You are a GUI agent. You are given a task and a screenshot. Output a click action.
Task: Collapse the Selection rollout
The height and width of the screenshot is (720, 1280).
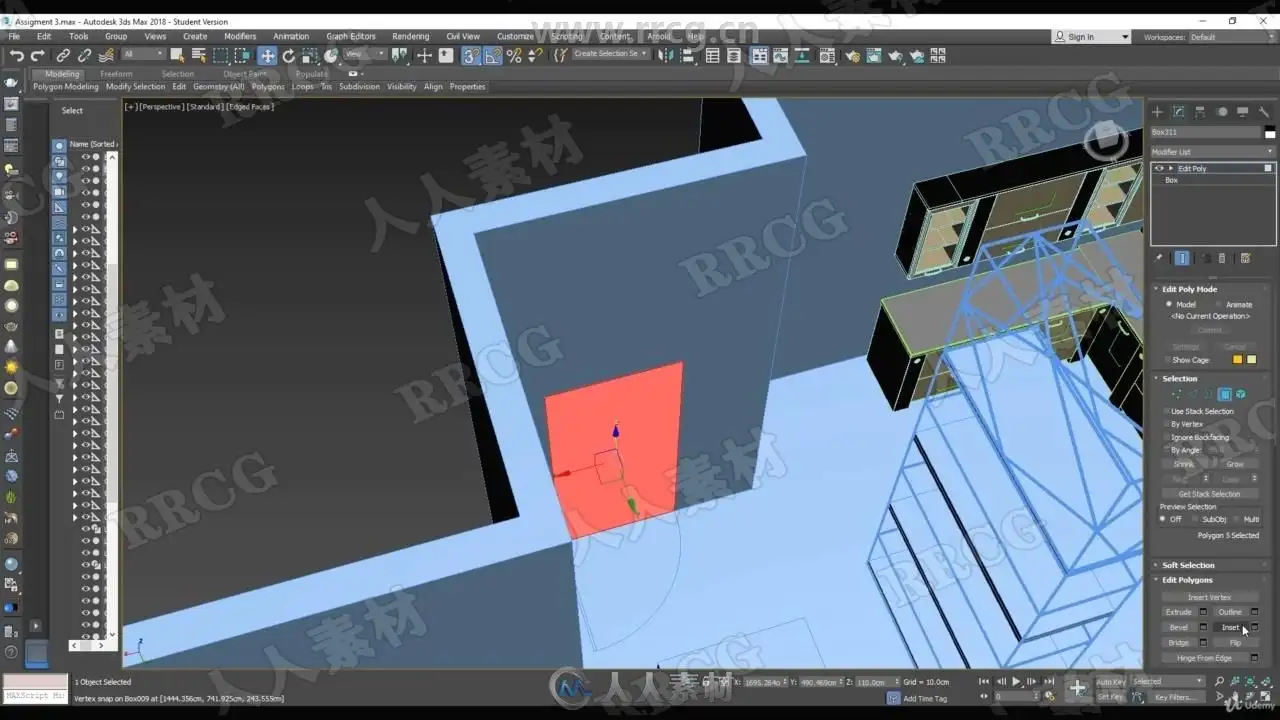pos(1179,379)
